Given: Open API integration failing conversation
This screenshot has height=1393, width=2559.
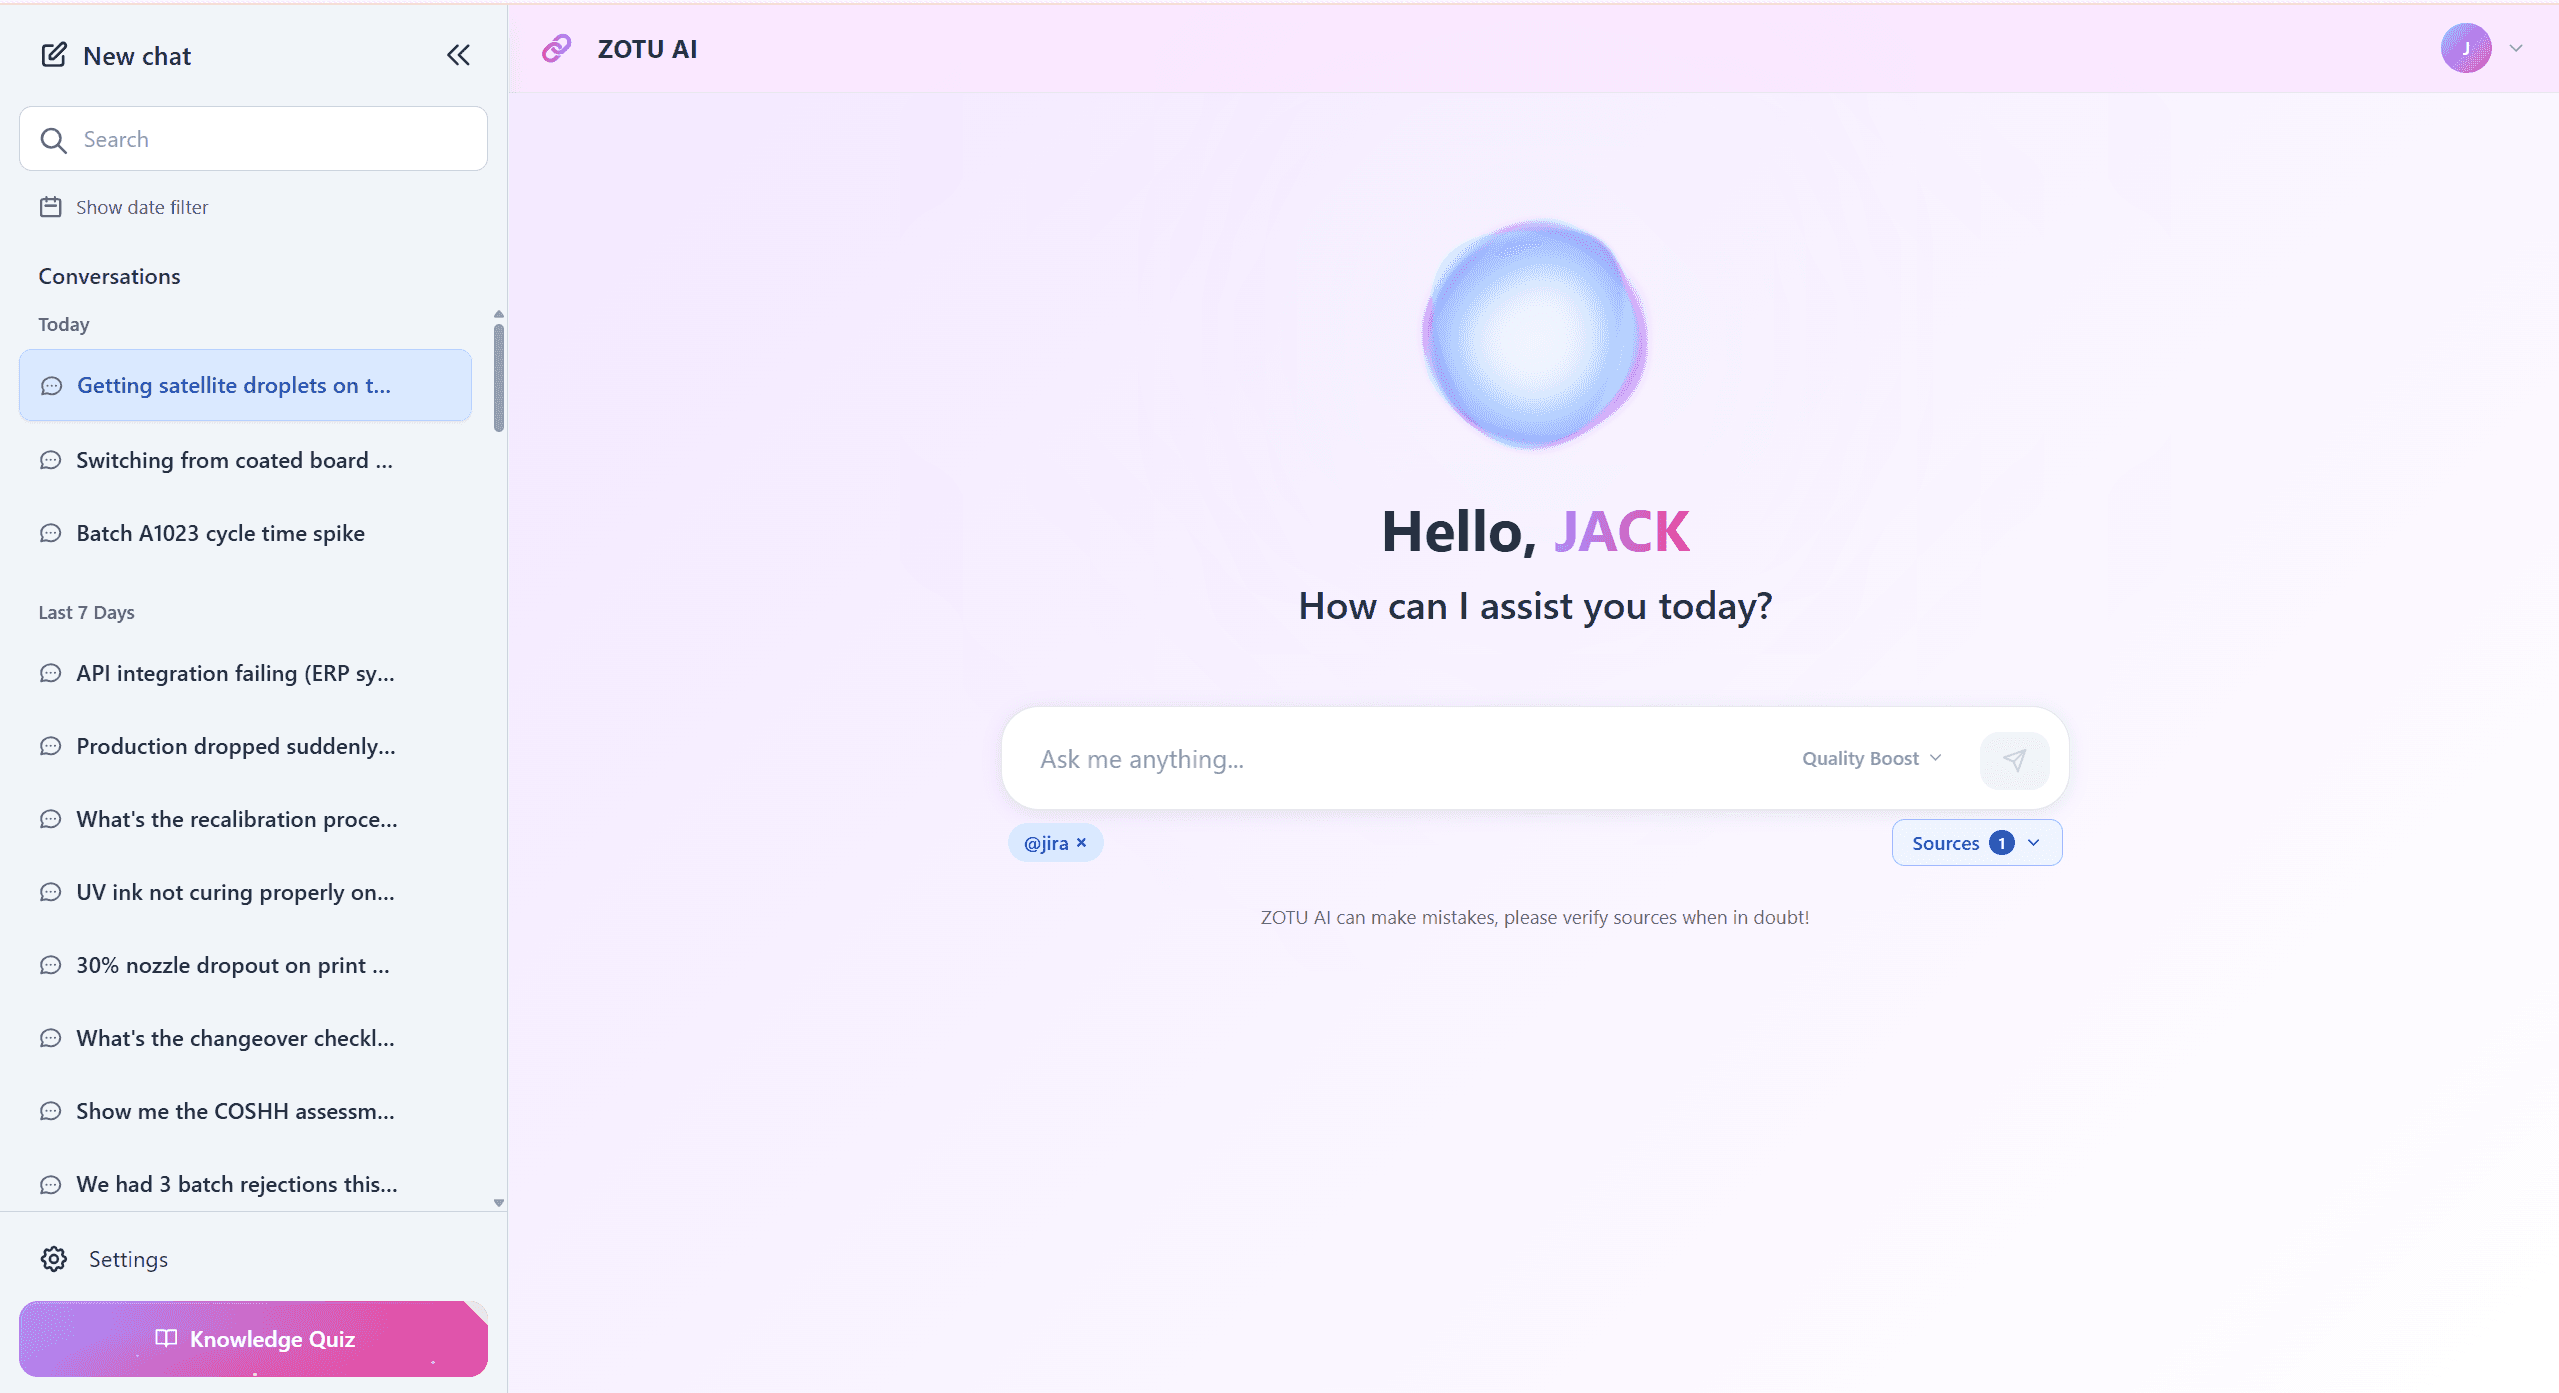Looking at the screenshot, I should click(235, 673).
